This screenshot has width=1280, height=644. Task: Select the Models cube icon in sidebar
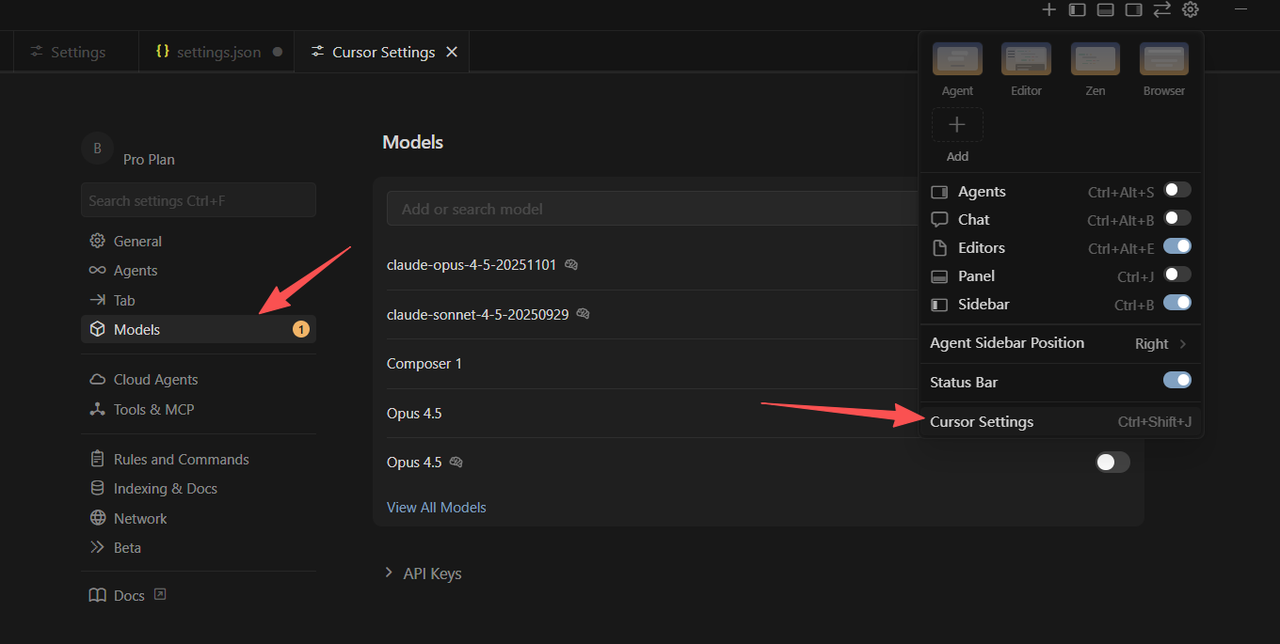click(x=97, y=329)
